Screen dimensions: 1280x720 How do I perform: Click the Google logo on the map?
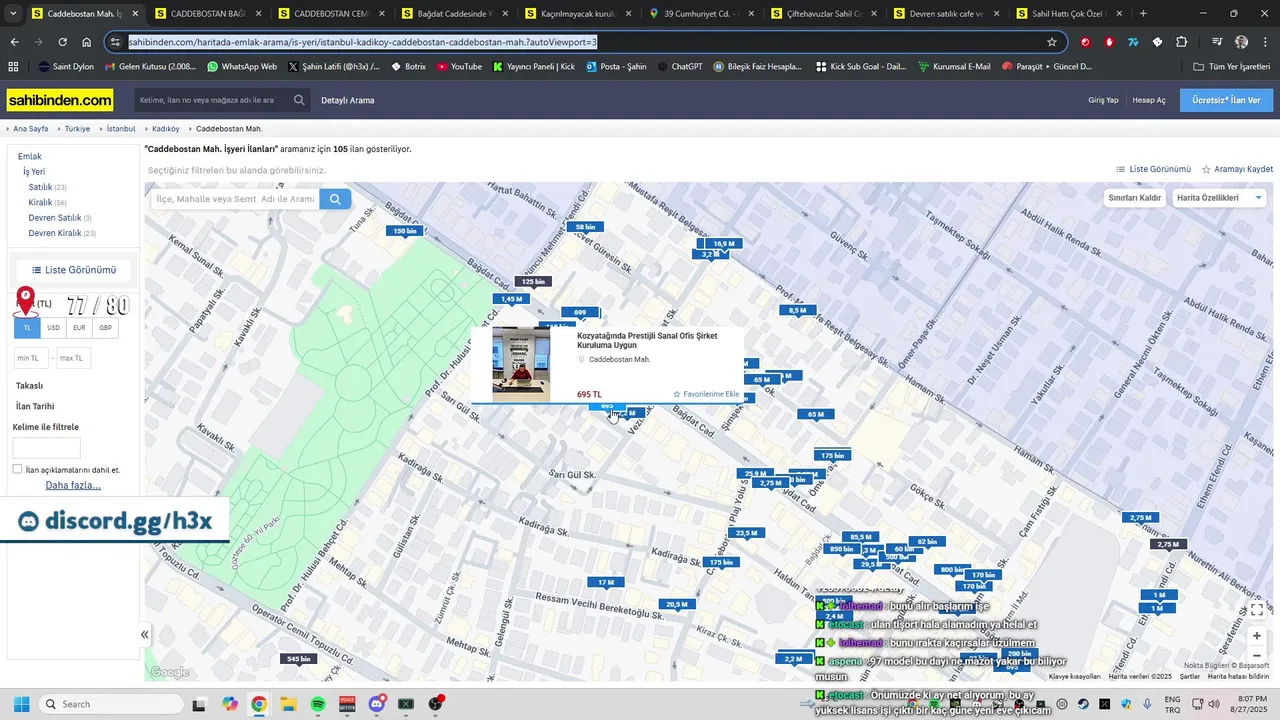click(170, 672)
